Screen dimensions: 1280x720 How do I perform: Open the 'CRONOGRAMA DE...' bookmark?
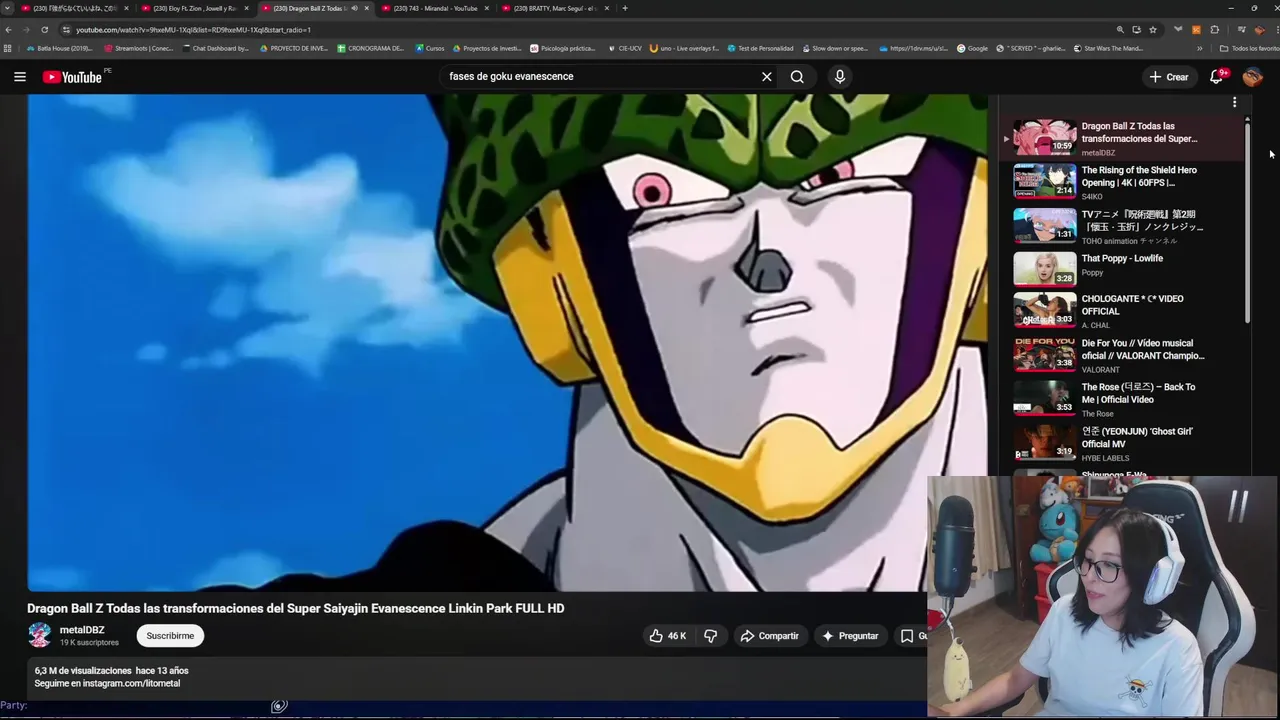click(x=371, y=48)
